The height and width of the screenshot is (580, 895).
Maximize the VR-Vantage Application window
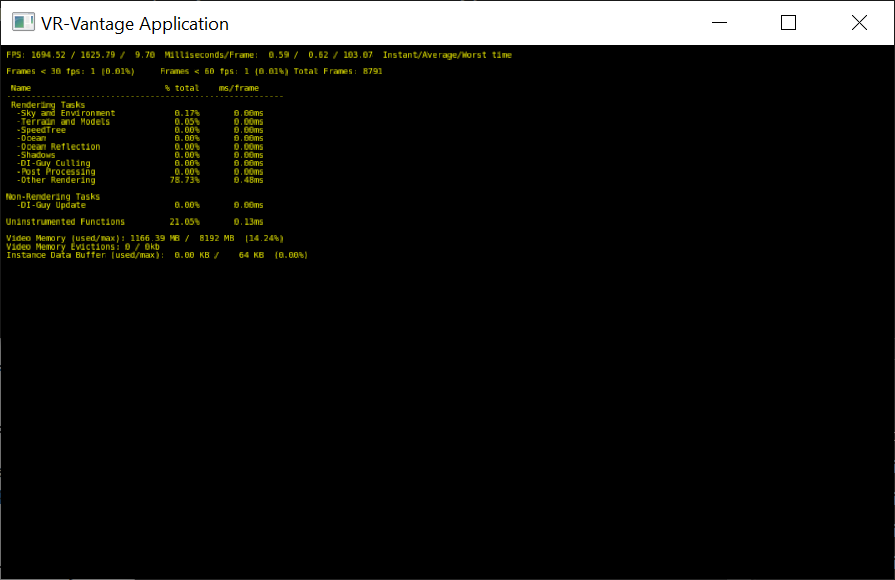788,23
